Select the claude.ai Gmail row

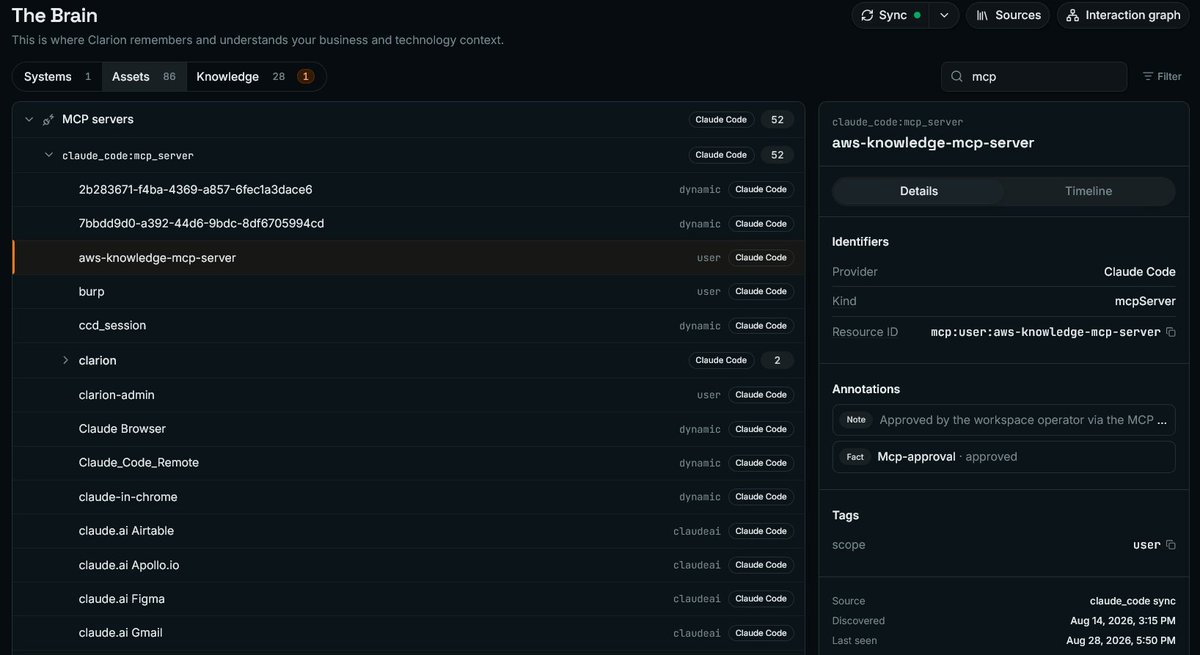click(408, 632)
